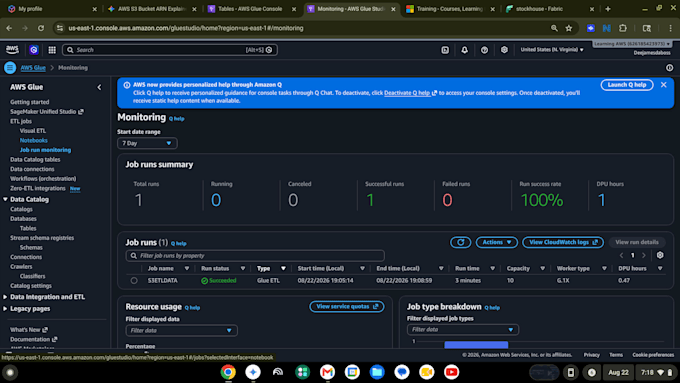Viewport: 680px width, 383px height.
Task: Open Resource usage Filter data dropdown
Action: click(181, 331)
